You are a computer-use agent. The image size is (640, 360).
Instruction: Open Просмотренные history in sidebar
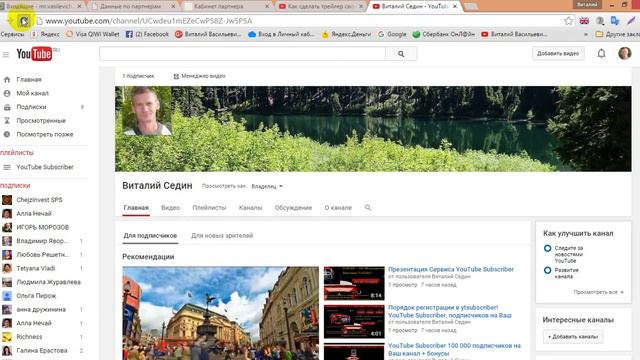[41, 121]
